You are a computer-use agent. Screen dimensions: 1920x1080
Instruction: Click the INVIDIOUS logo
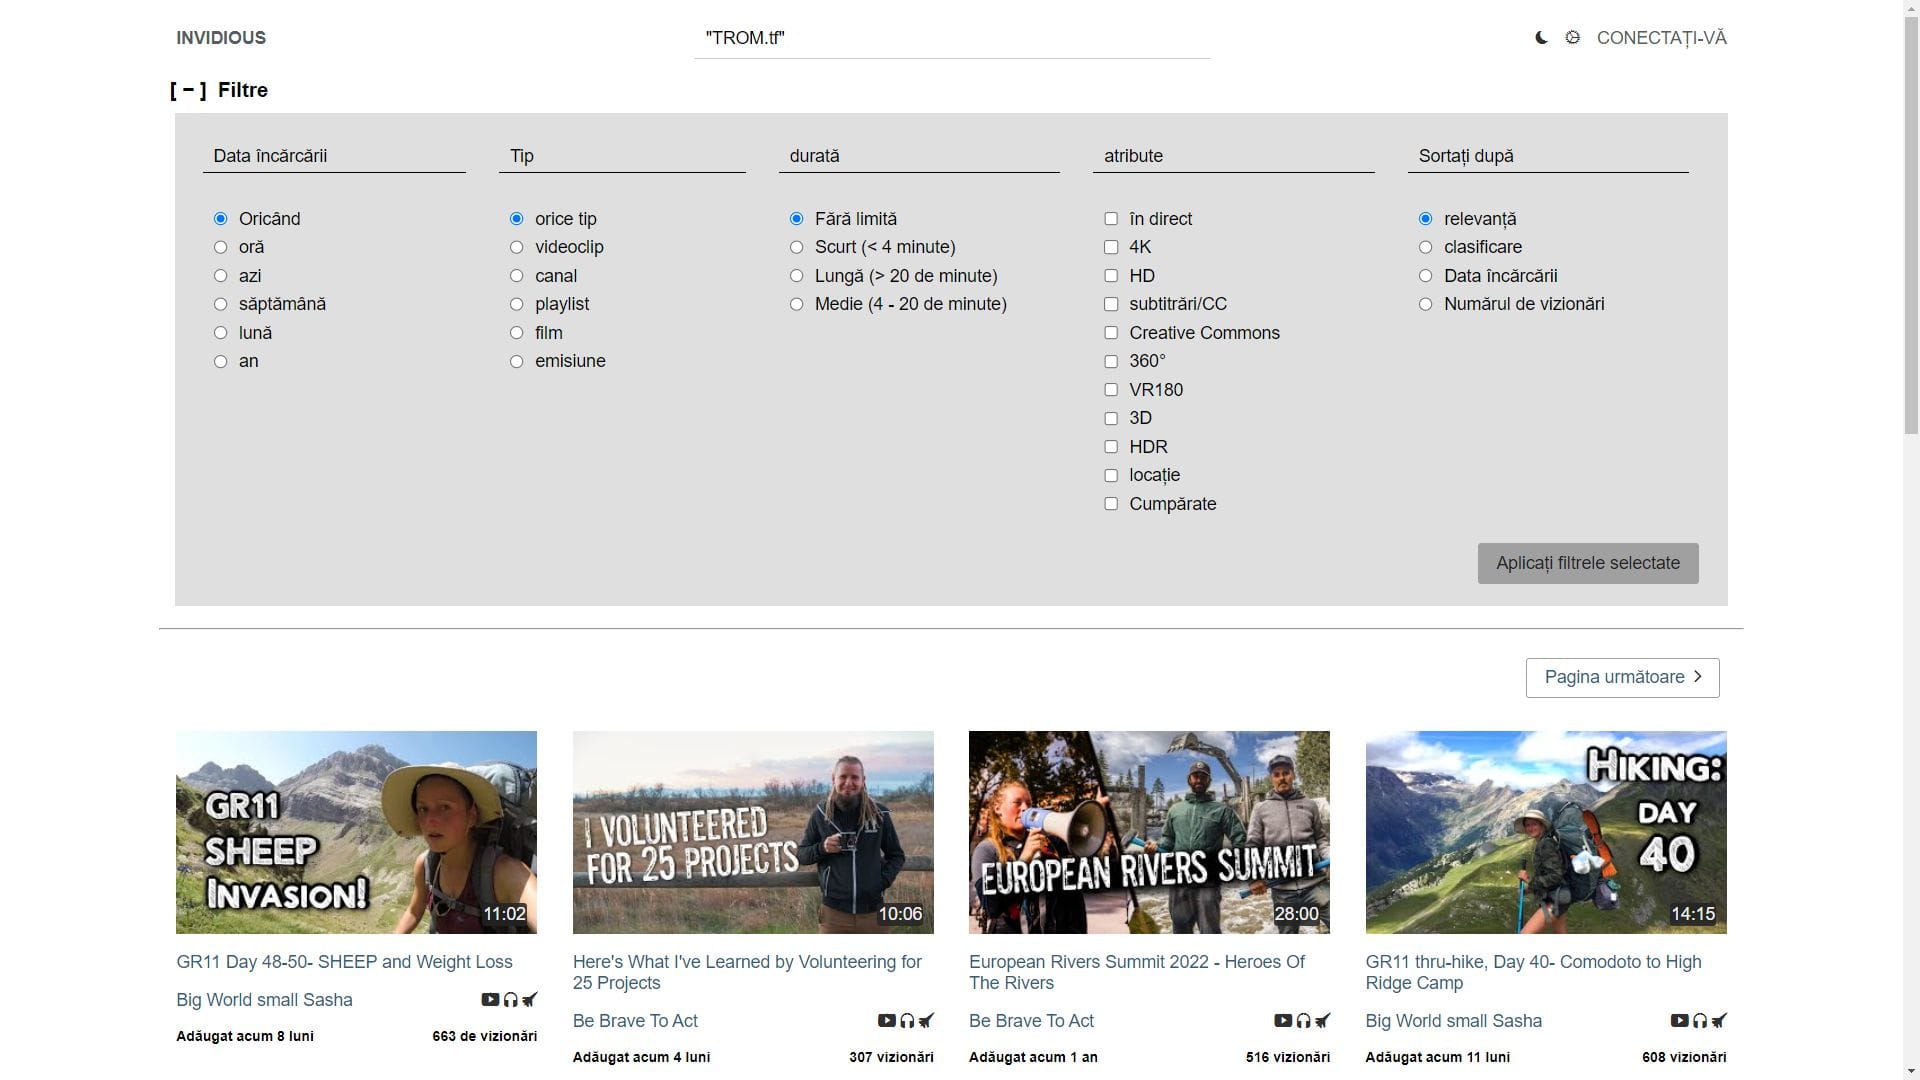[221, 38]
